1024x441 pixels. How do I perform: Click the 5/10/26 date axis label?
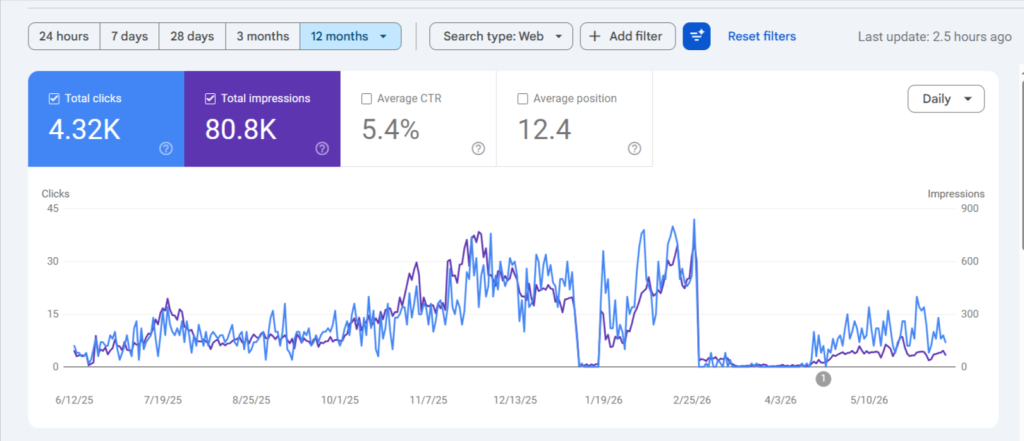pos(868,400)
